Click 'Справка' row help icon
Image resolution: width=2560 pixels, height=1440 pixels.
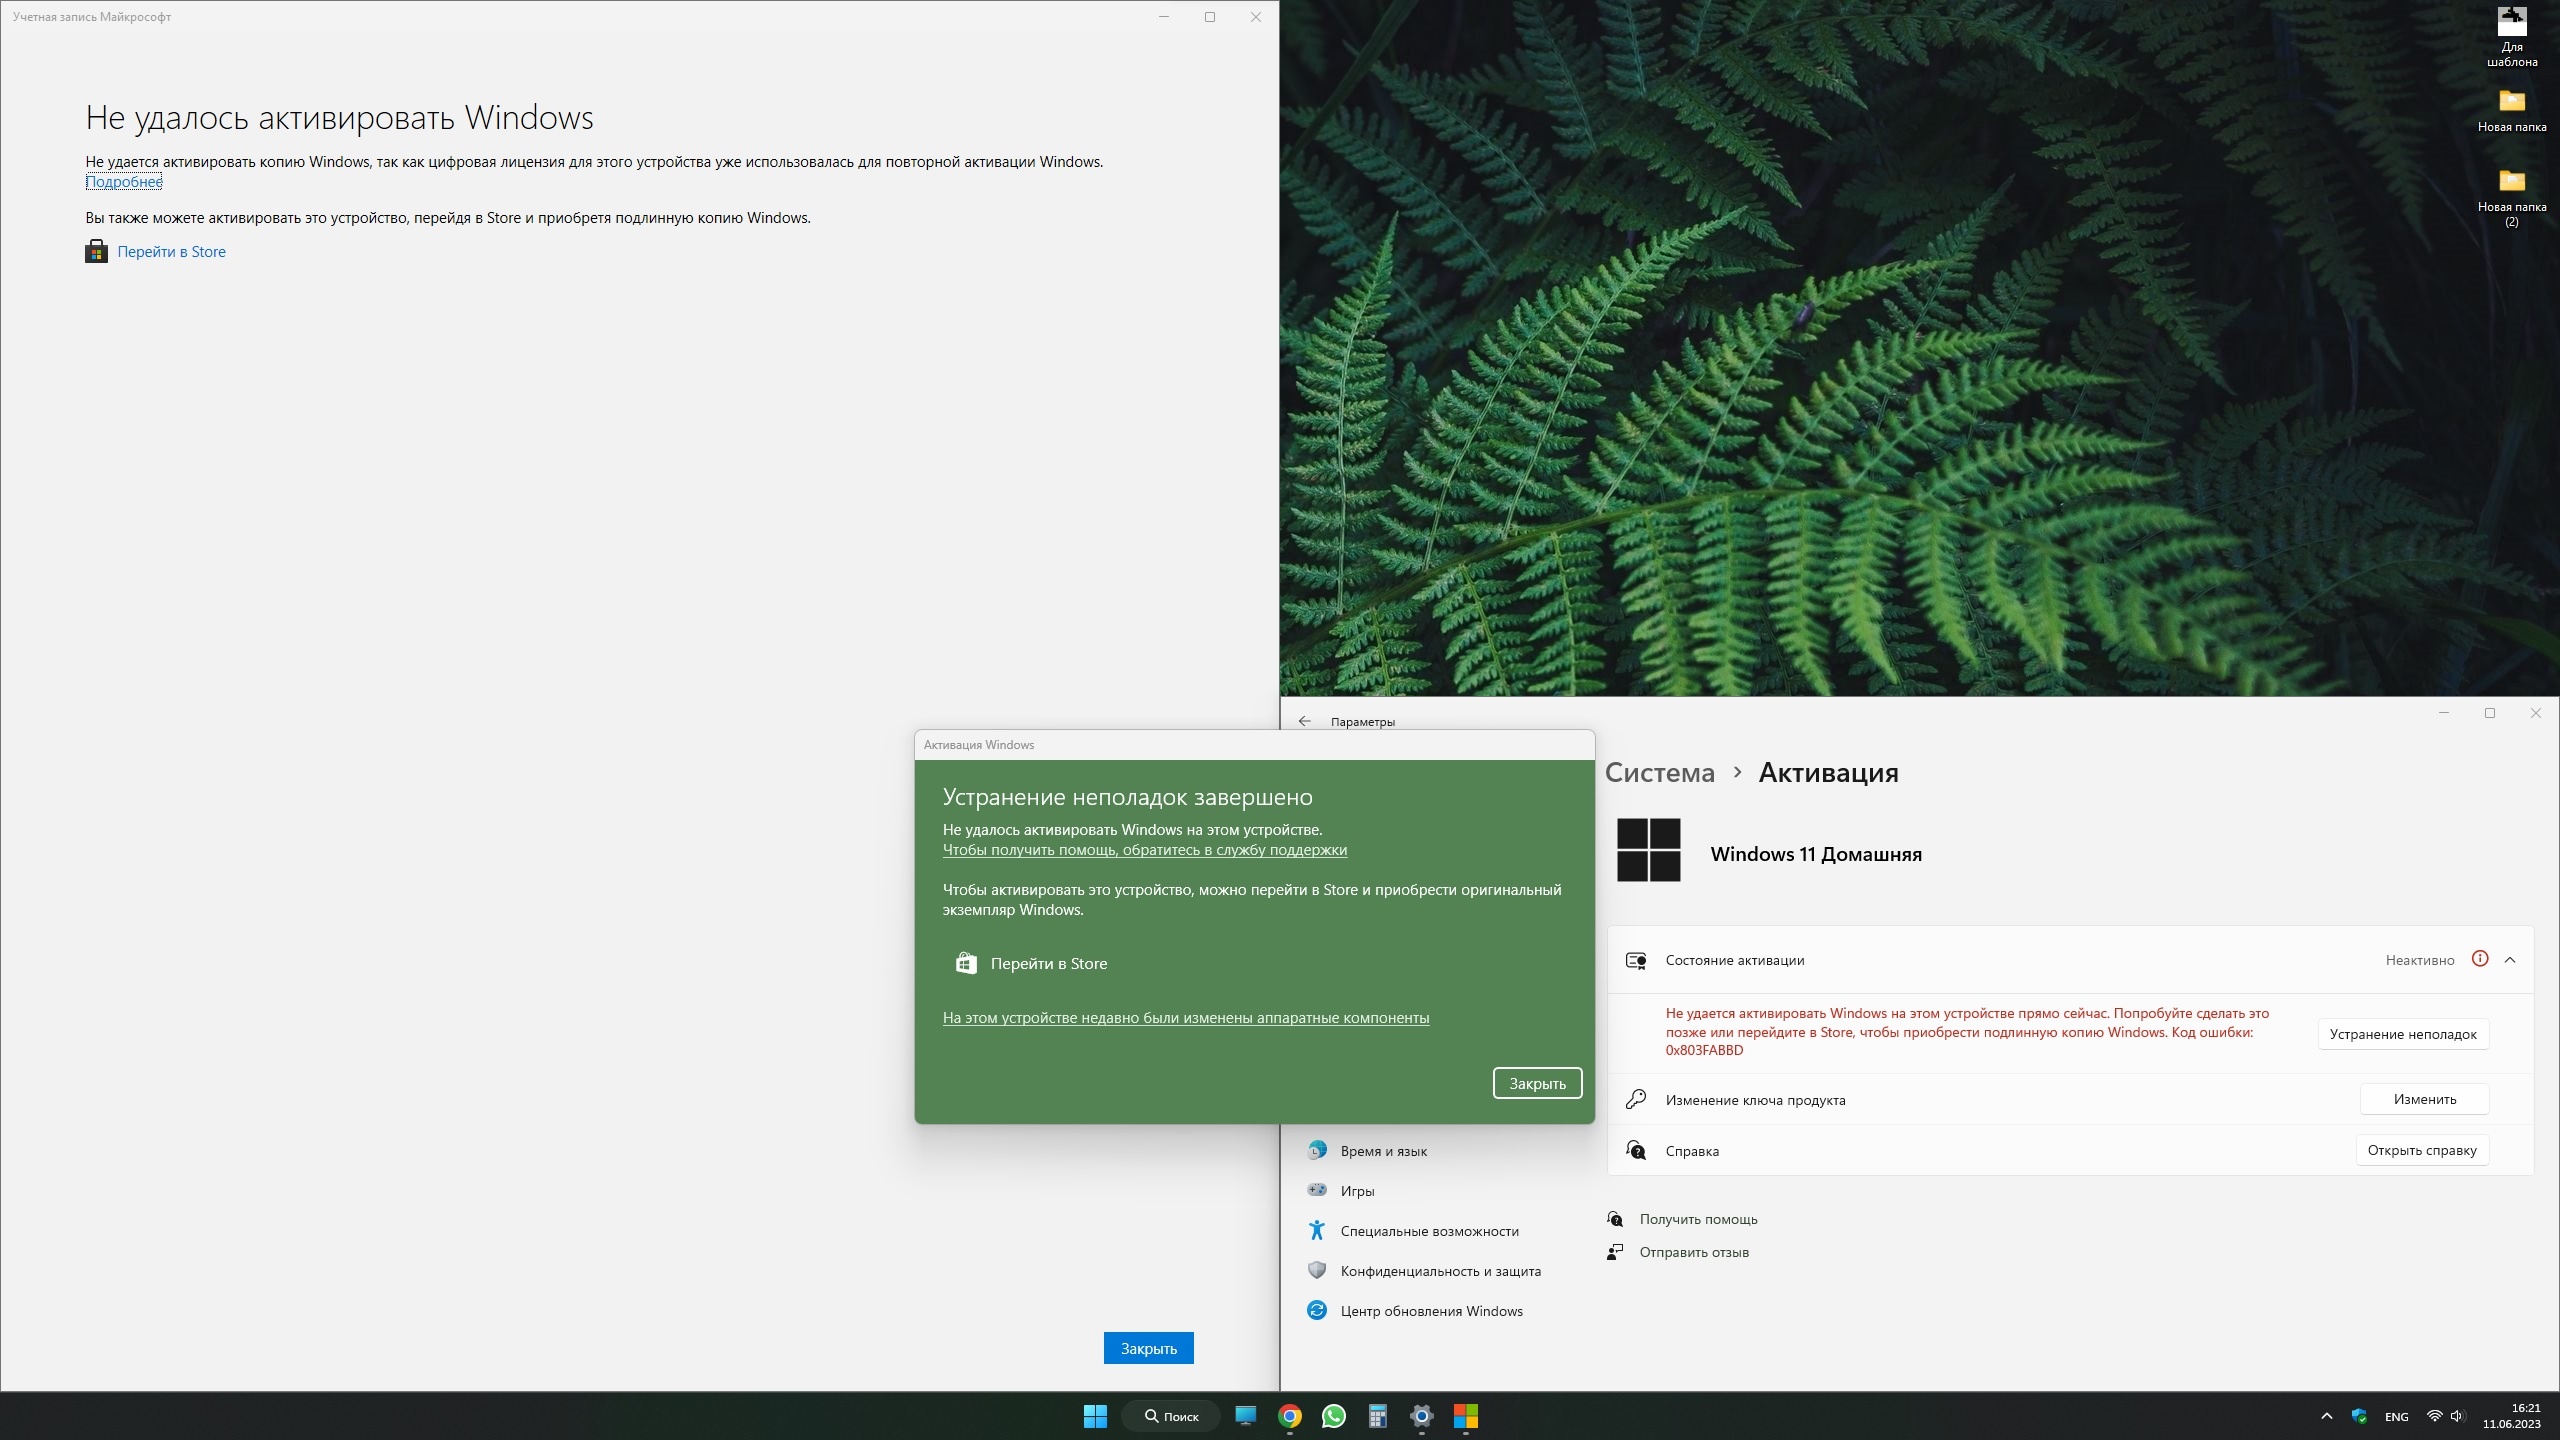[x=1636, y=1150]
